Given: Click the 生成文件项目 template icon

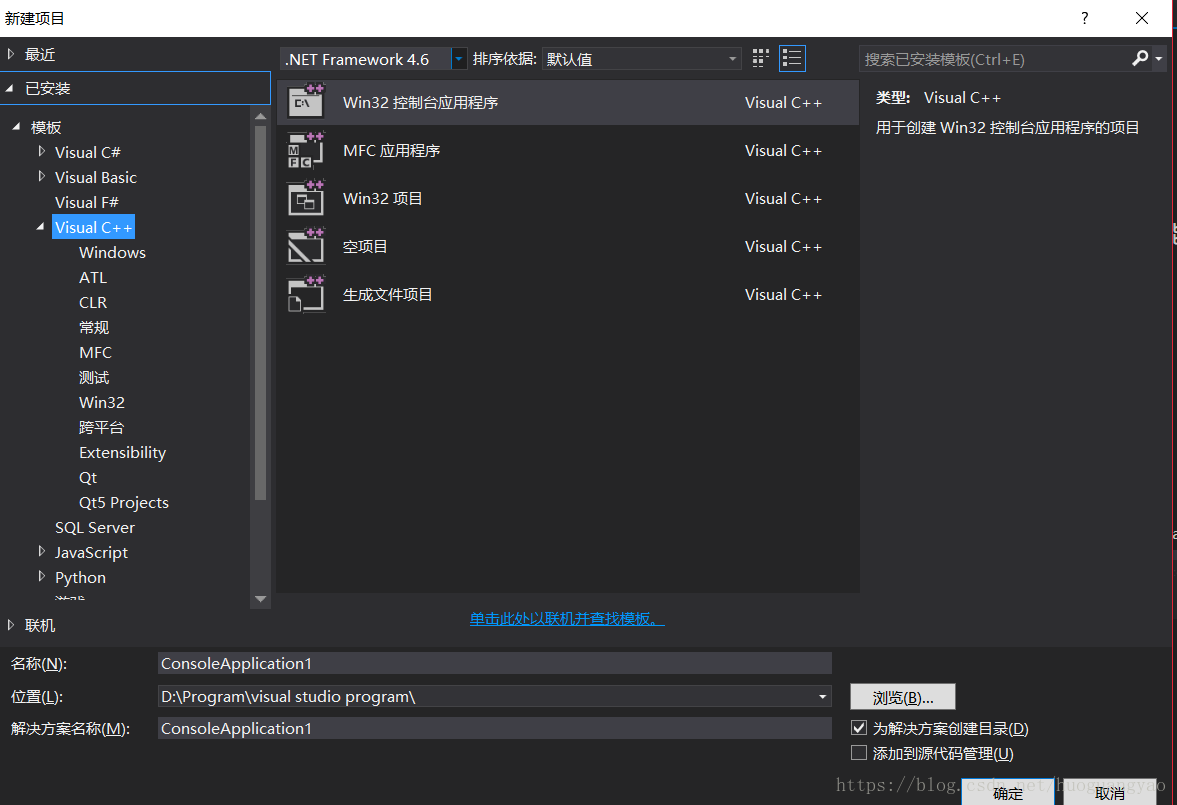Looking at the screenshot, I should click(x=306, y=294).
